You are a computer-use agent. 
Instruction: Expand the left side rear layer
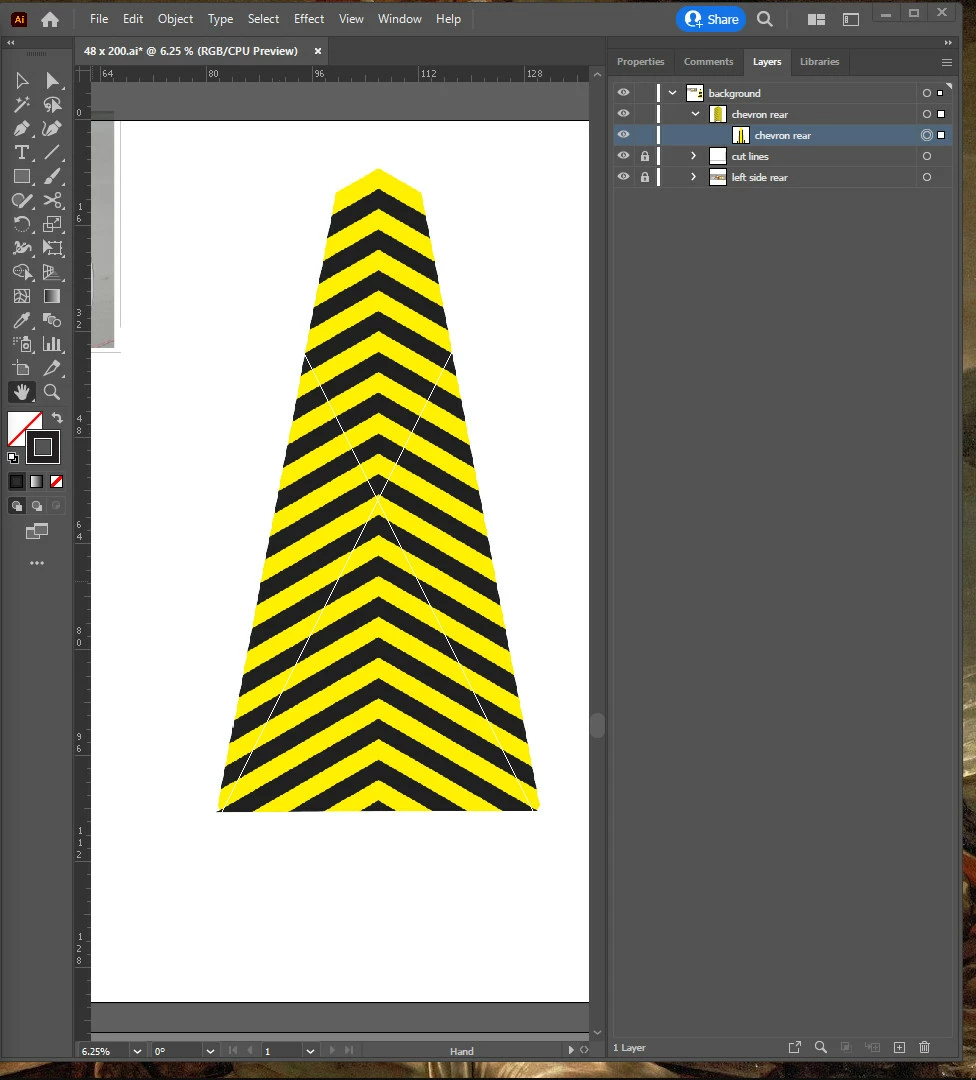694,177
